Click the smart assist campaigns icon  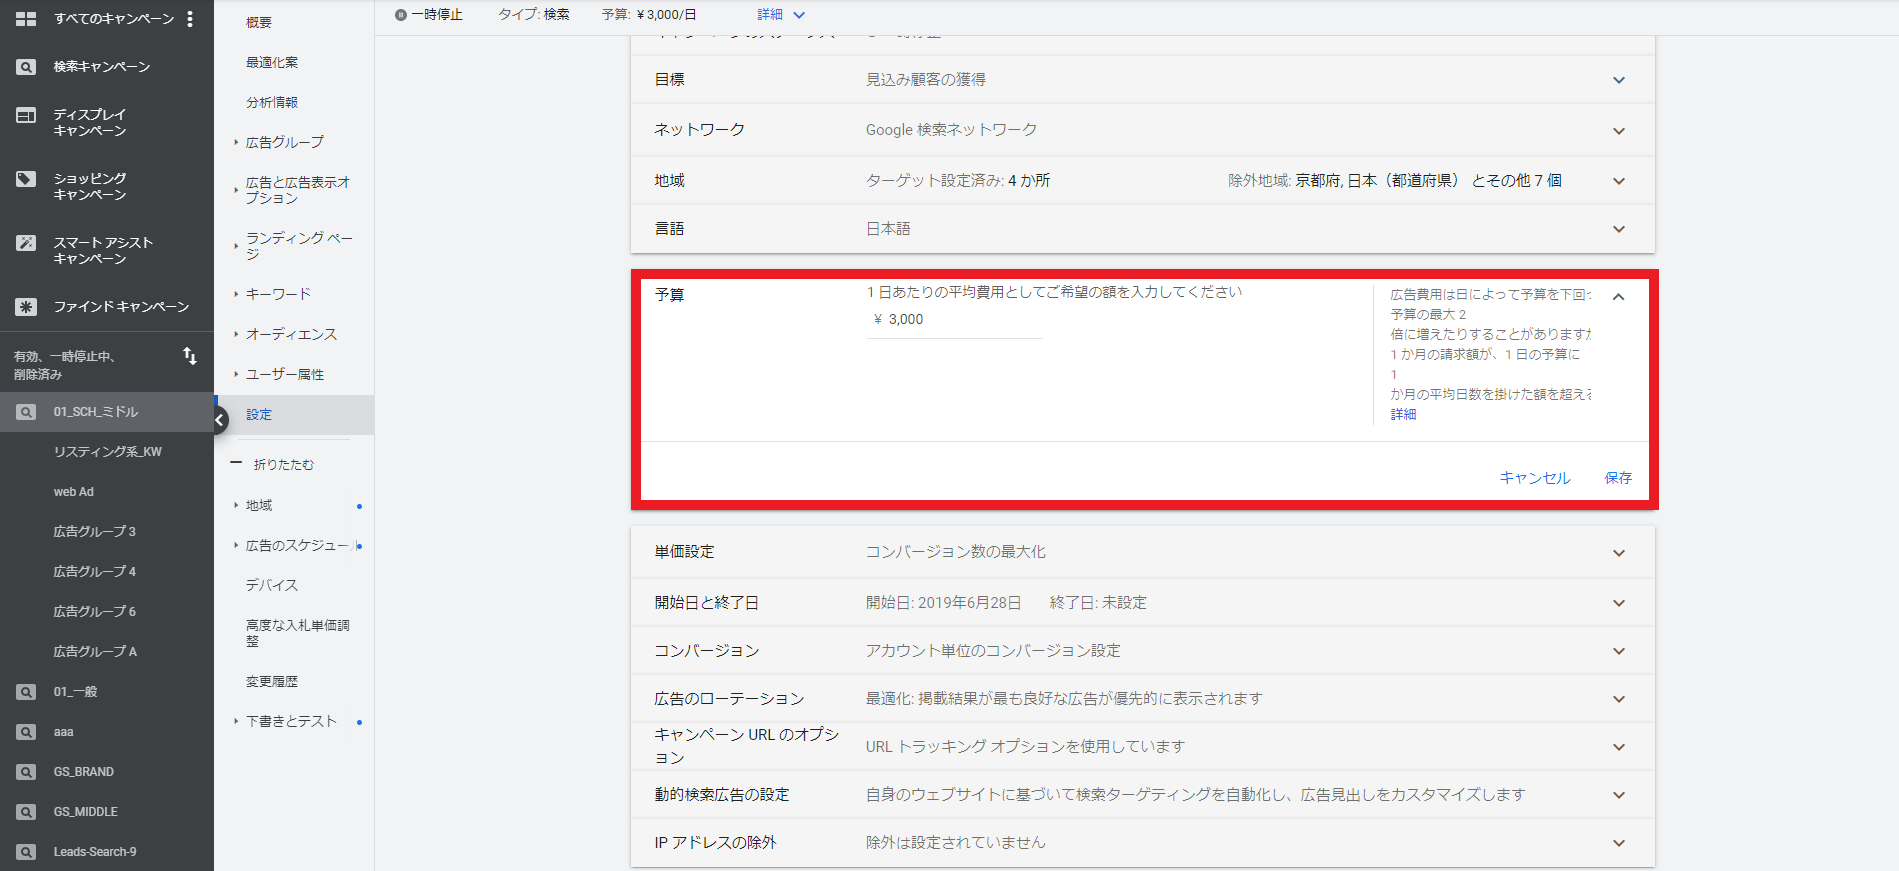(26, 243)
